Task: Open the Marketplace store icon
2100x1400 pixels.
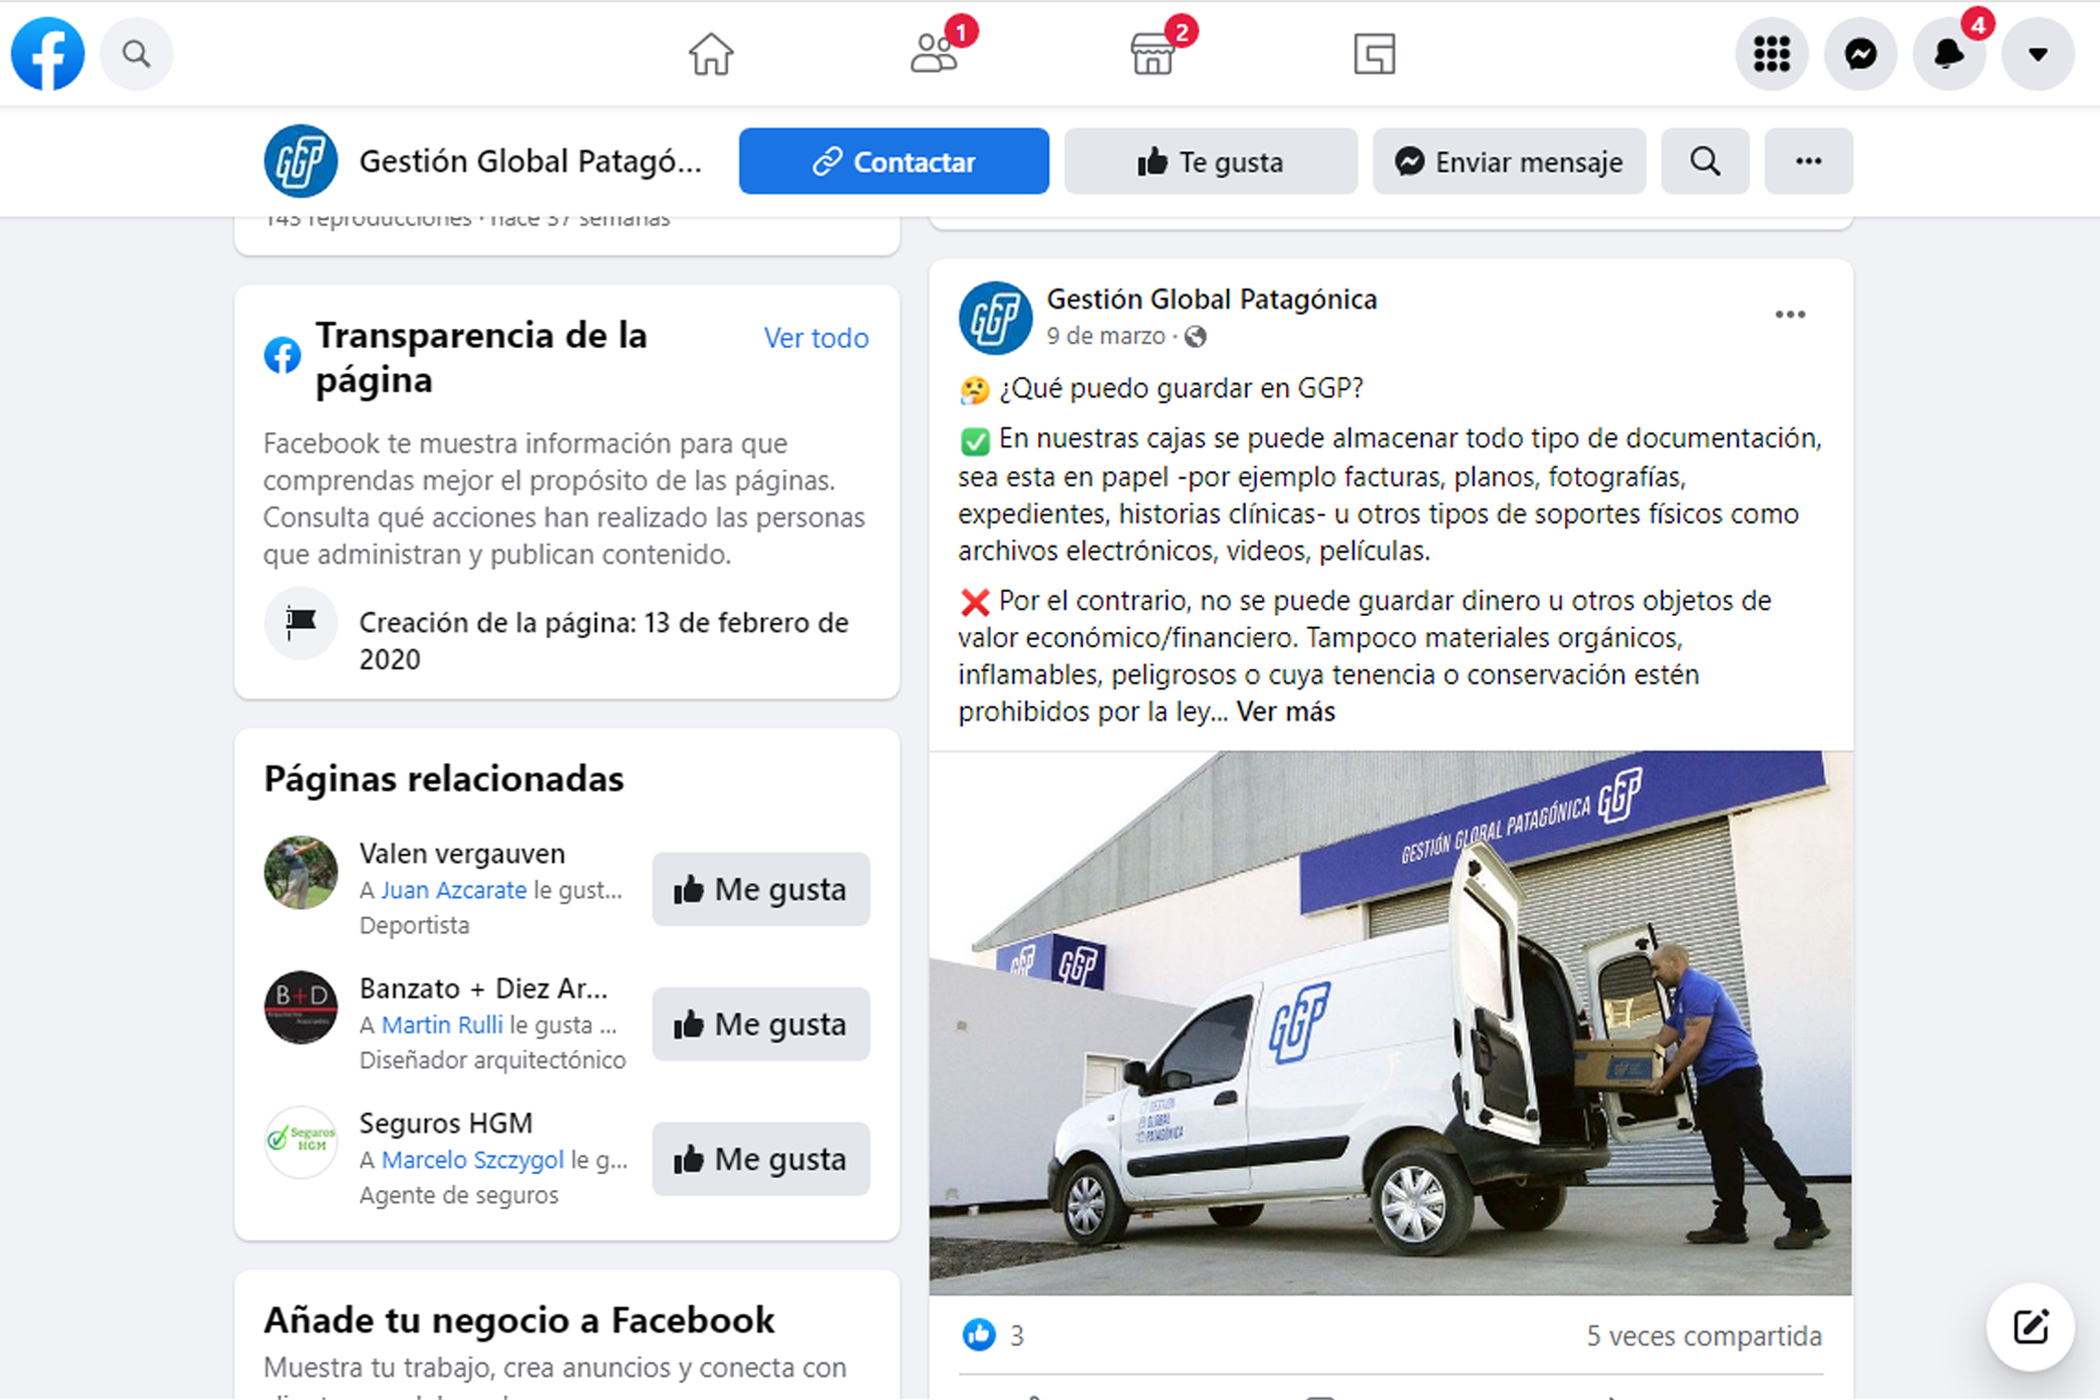Action: point(1153,54)
